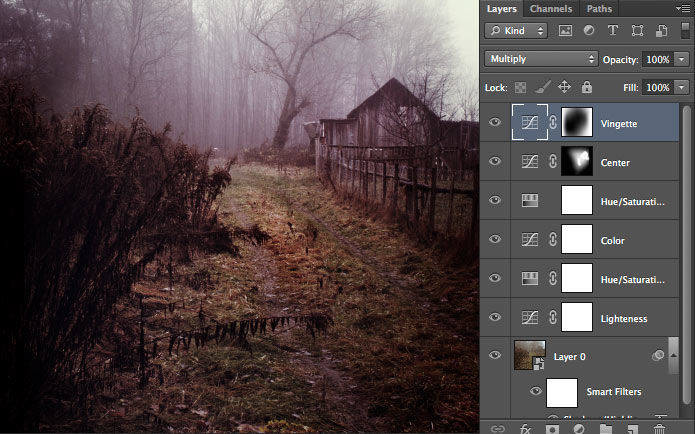Select Smart Filters mask thumbnail
This screenshot has width=695, height=434.
pyautogui.click(x=562, y=392)
